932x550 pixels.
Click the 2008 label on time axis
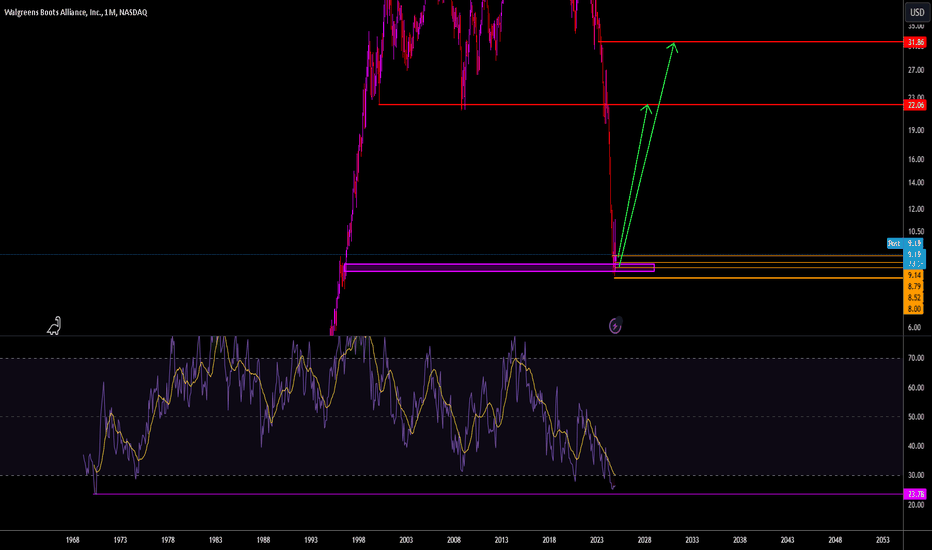[x=454, y=540]
